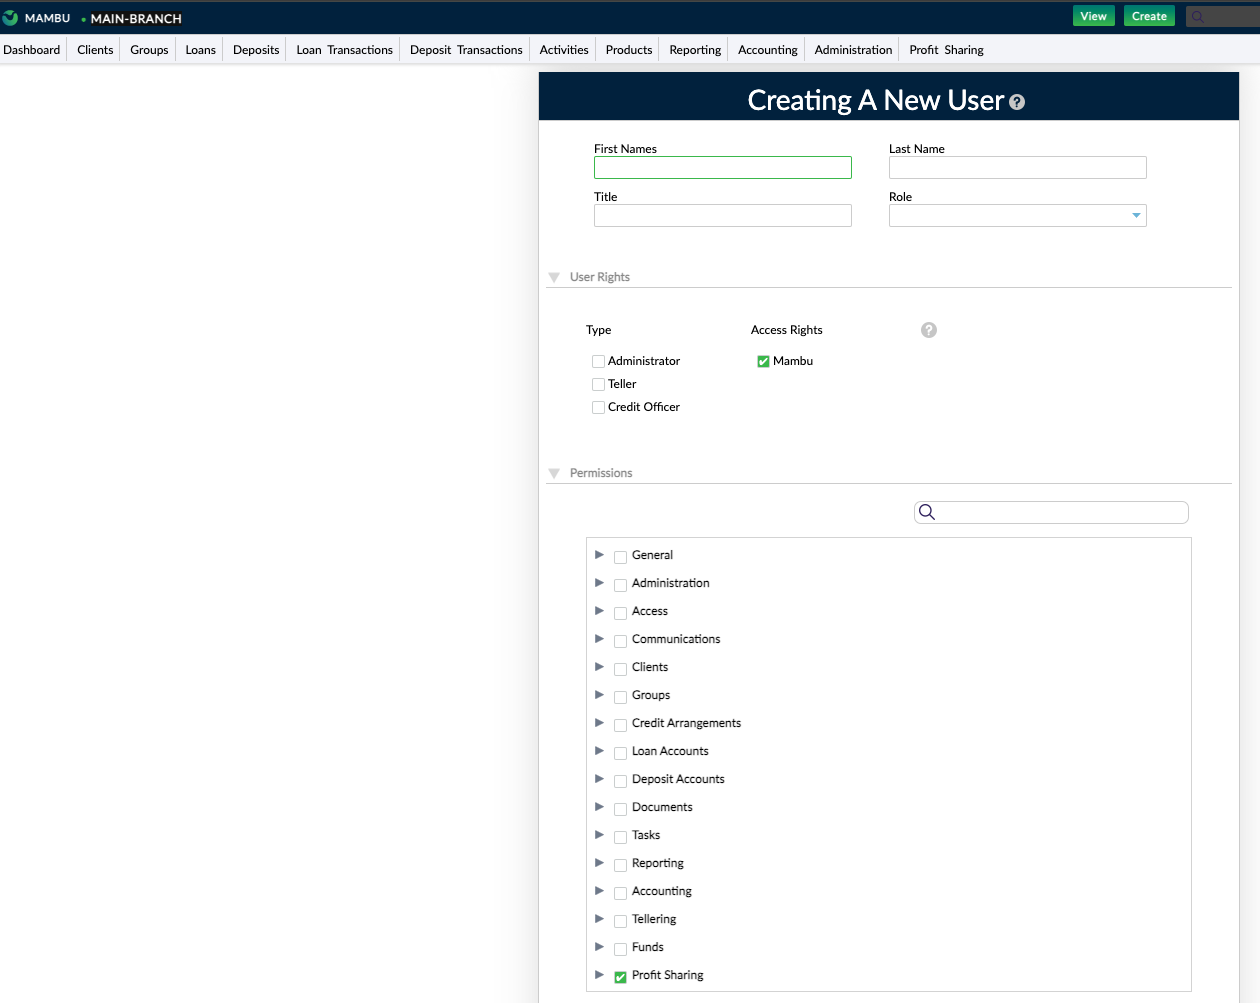Expand the General permissions node
Screen dimensions: 1260x1003
pyautogui.click(x=599, y=555)
